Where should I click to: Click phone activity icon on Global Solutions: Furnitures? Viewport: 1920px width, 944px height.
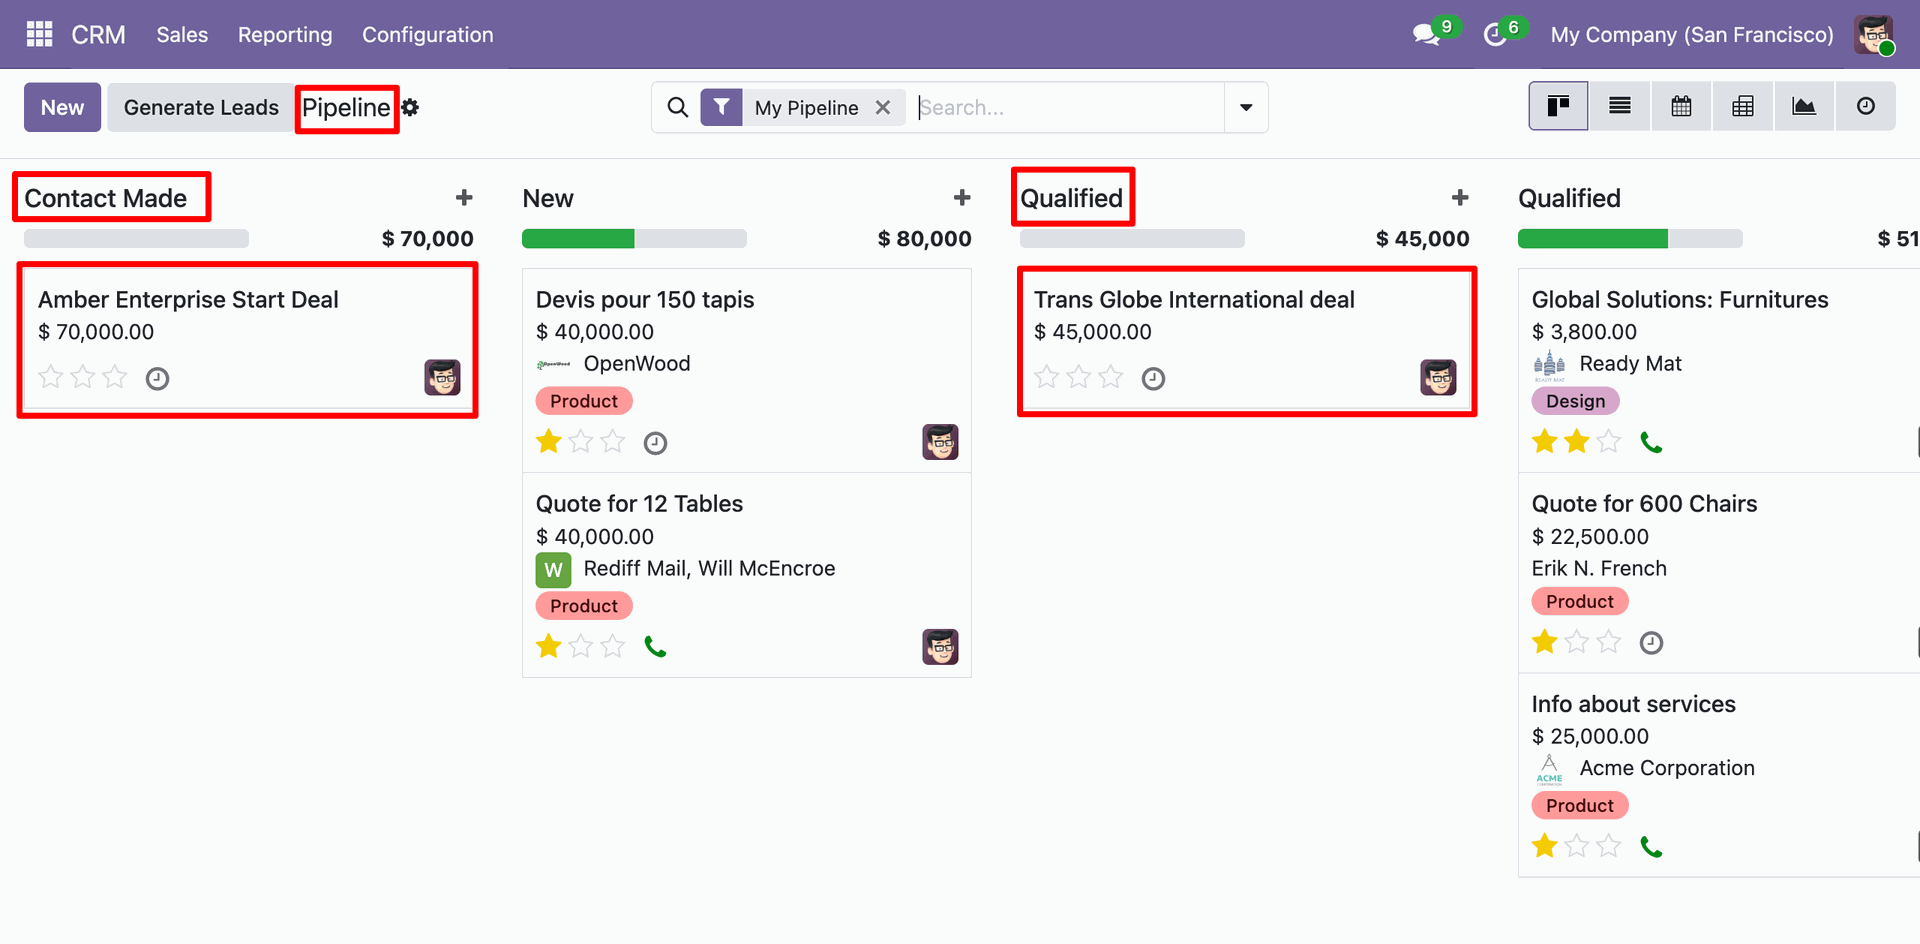[x=1651, y=442]
